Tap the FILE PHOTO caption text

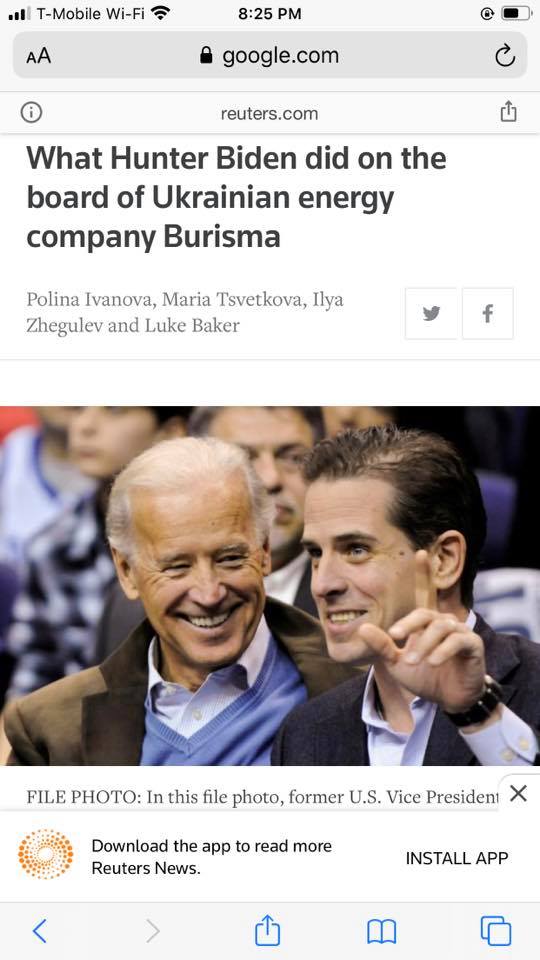(262, 797)
